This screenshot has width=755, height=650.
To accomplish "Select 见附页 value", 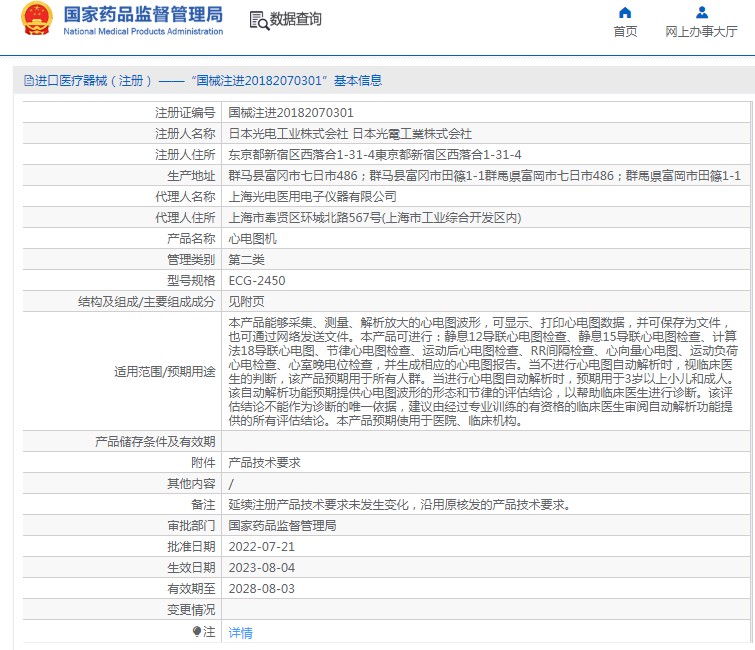I will point(247,302).
